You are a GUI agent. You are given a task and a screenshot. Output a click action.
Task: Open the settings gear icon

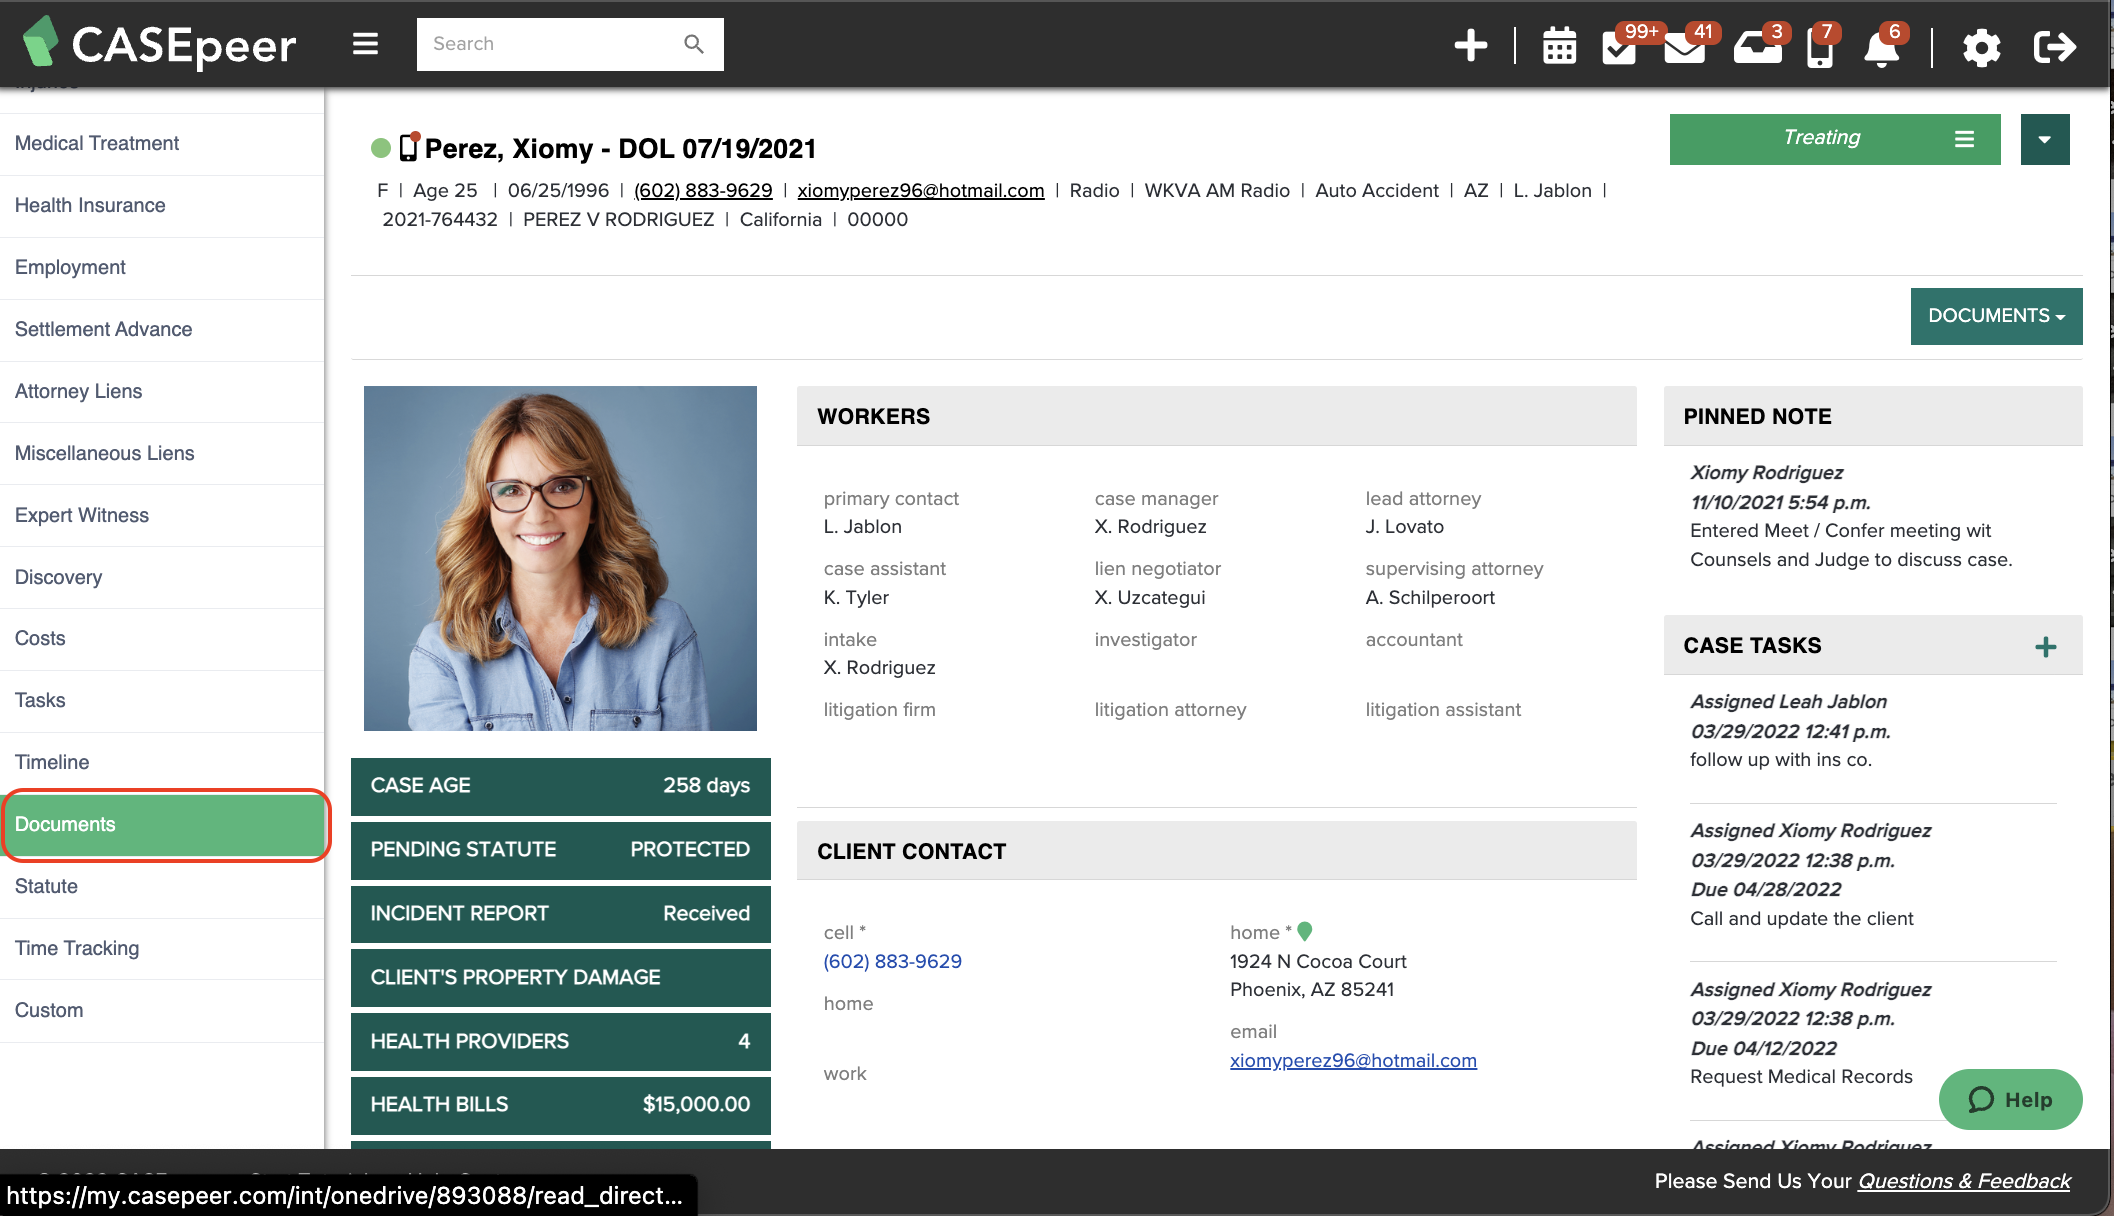(1981, 47)
